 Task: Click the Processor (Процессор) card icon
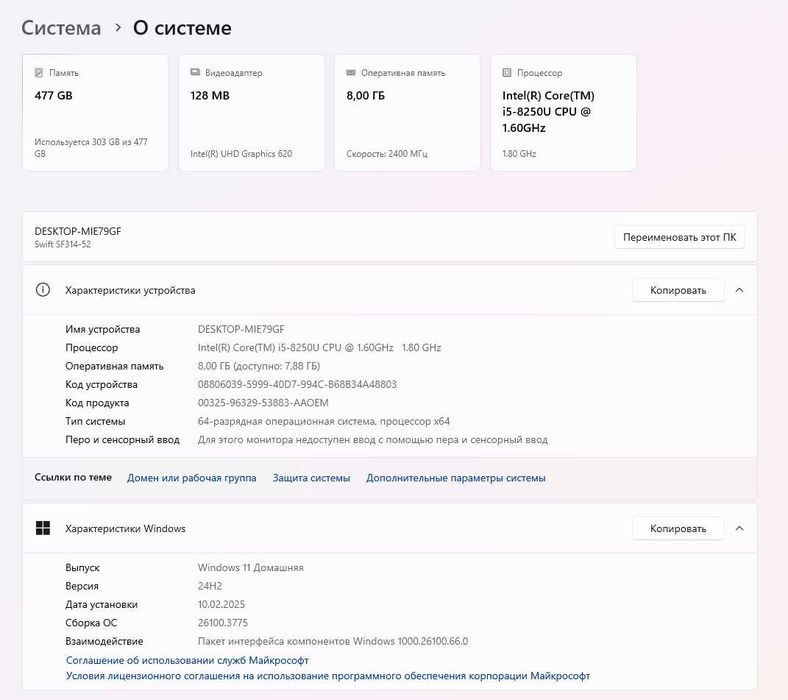point(507,73)
